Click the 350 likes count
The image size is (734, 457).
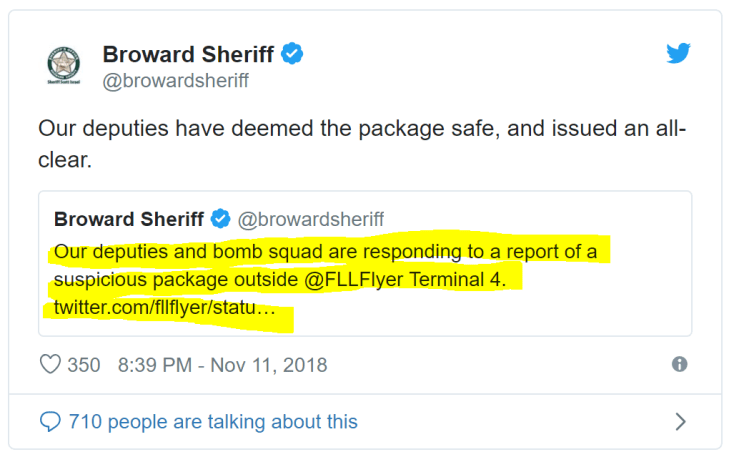pos(84,365)
